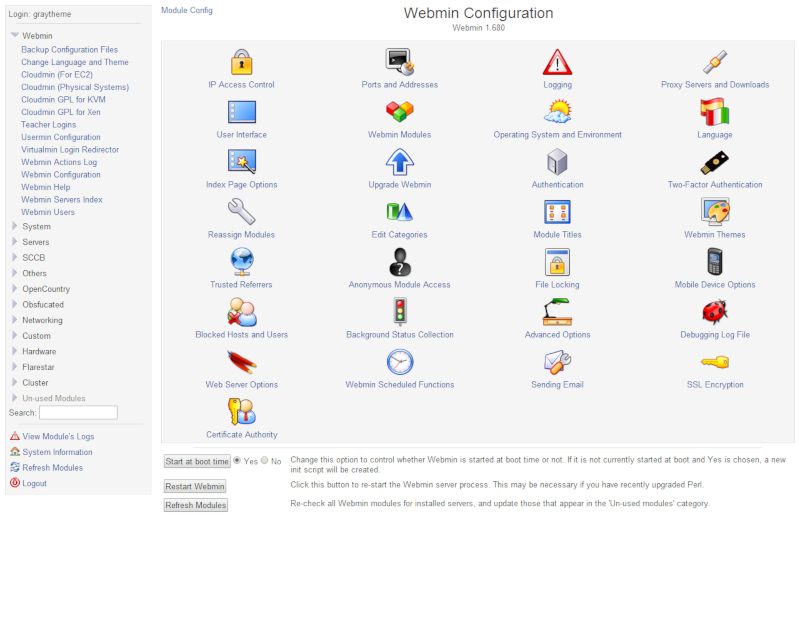Open the Authentication gray box icon
Screen dimensions: 800x640
click(557, 162)
